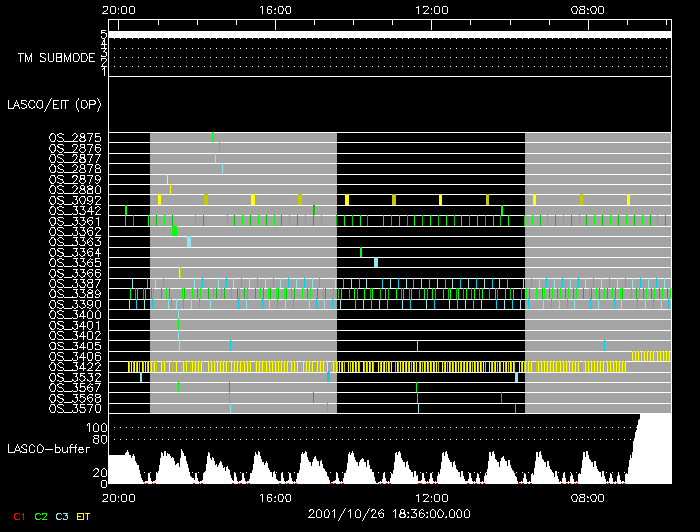
Task: Click the 12:00 tick on bottom axis
Action: click(431, 497)
